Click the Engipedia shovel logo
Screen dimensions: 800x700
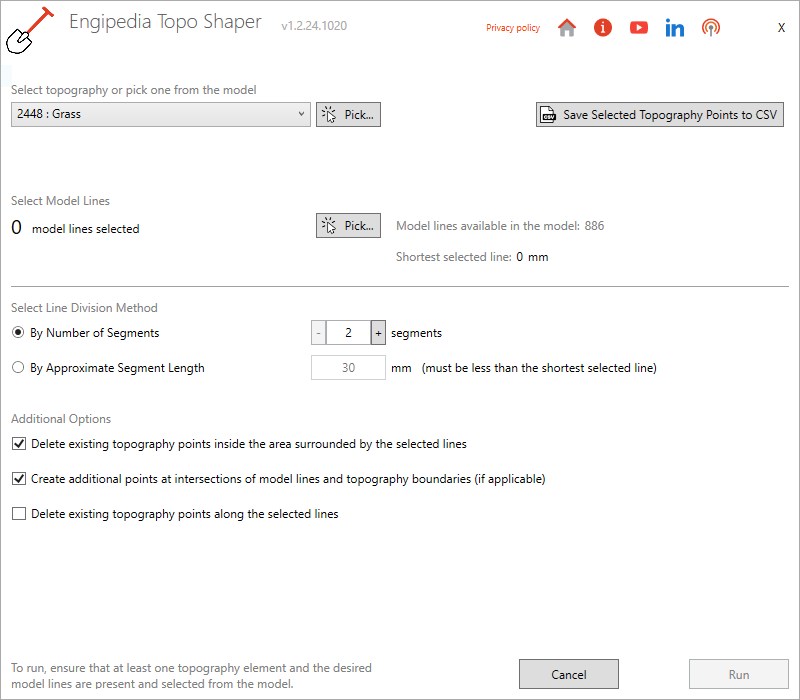tap(27, 30)
